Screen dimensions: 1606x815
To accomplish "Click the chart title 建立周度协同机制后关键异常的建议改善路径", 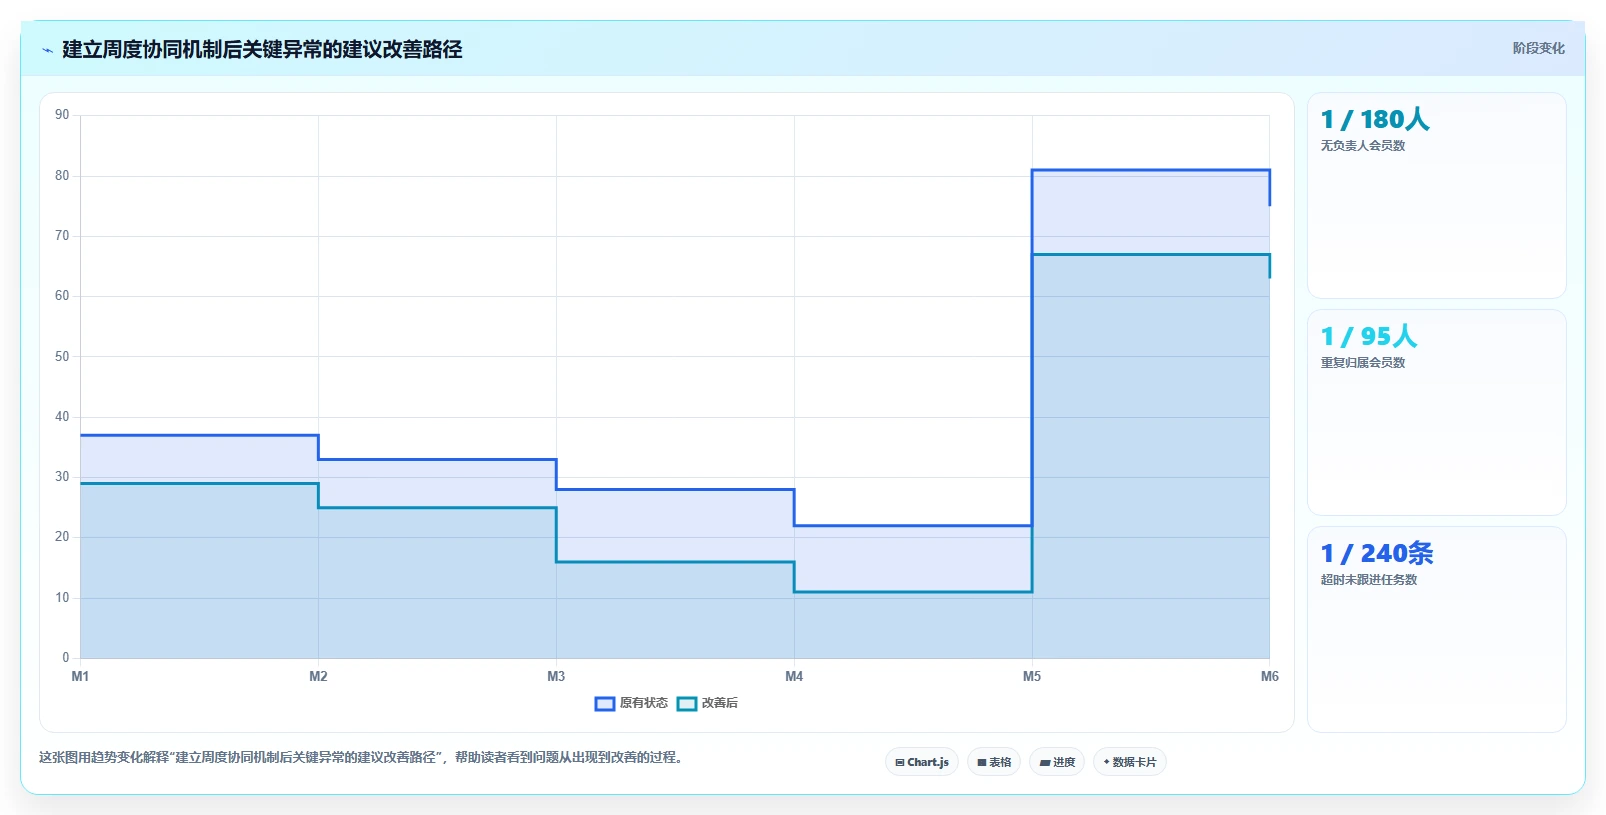I will (262, 49).
